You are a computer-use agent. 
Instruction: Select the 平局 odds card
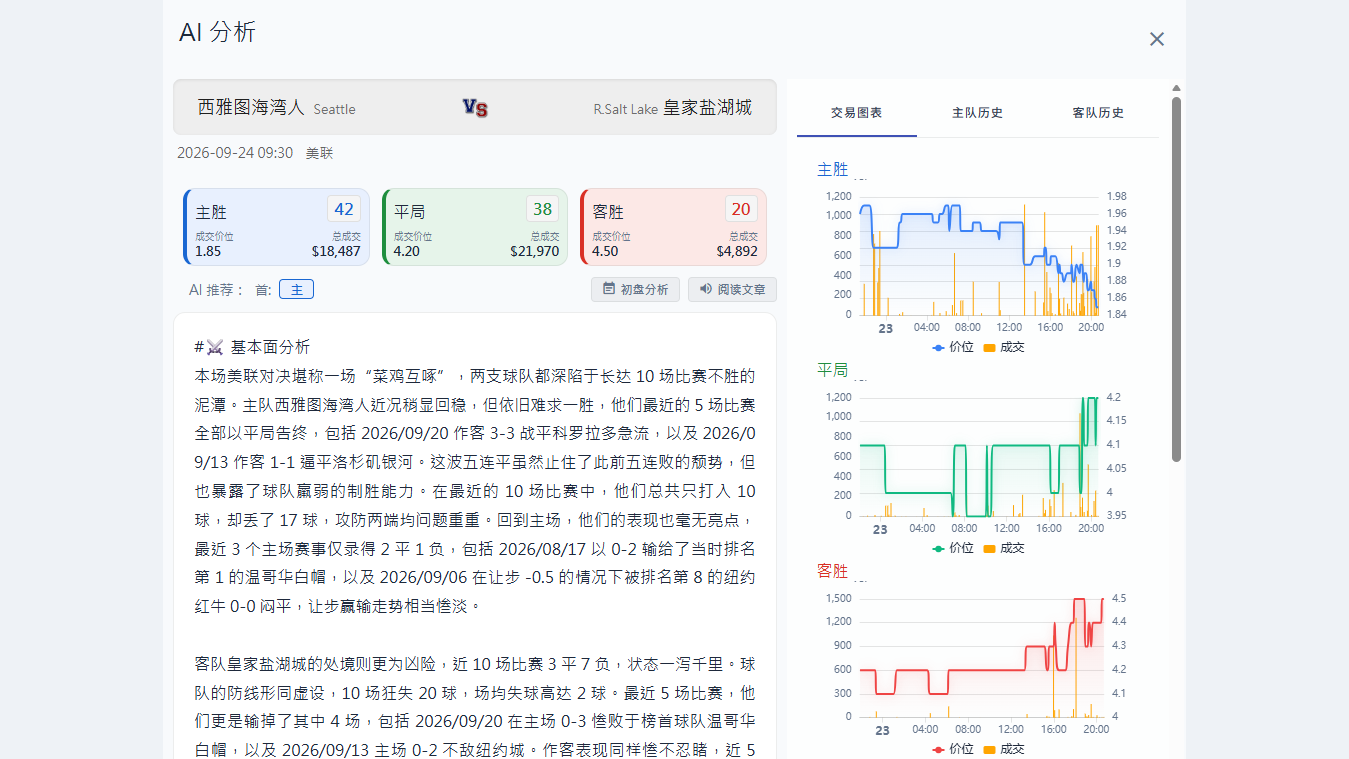475,227
